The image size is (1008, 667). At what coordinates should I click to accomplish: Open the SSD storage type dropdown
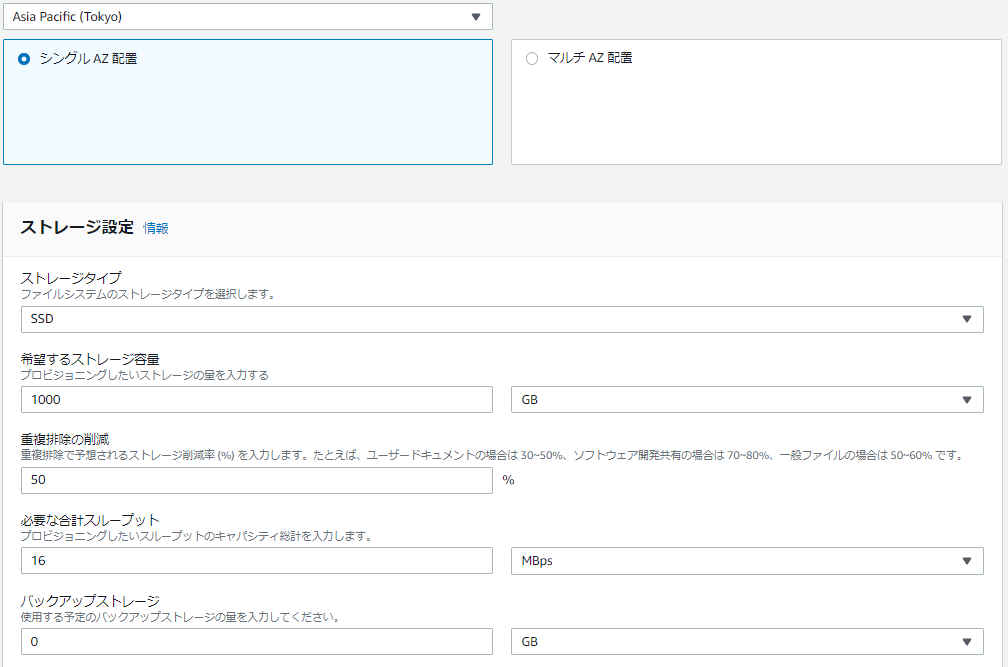coord(502,319)
